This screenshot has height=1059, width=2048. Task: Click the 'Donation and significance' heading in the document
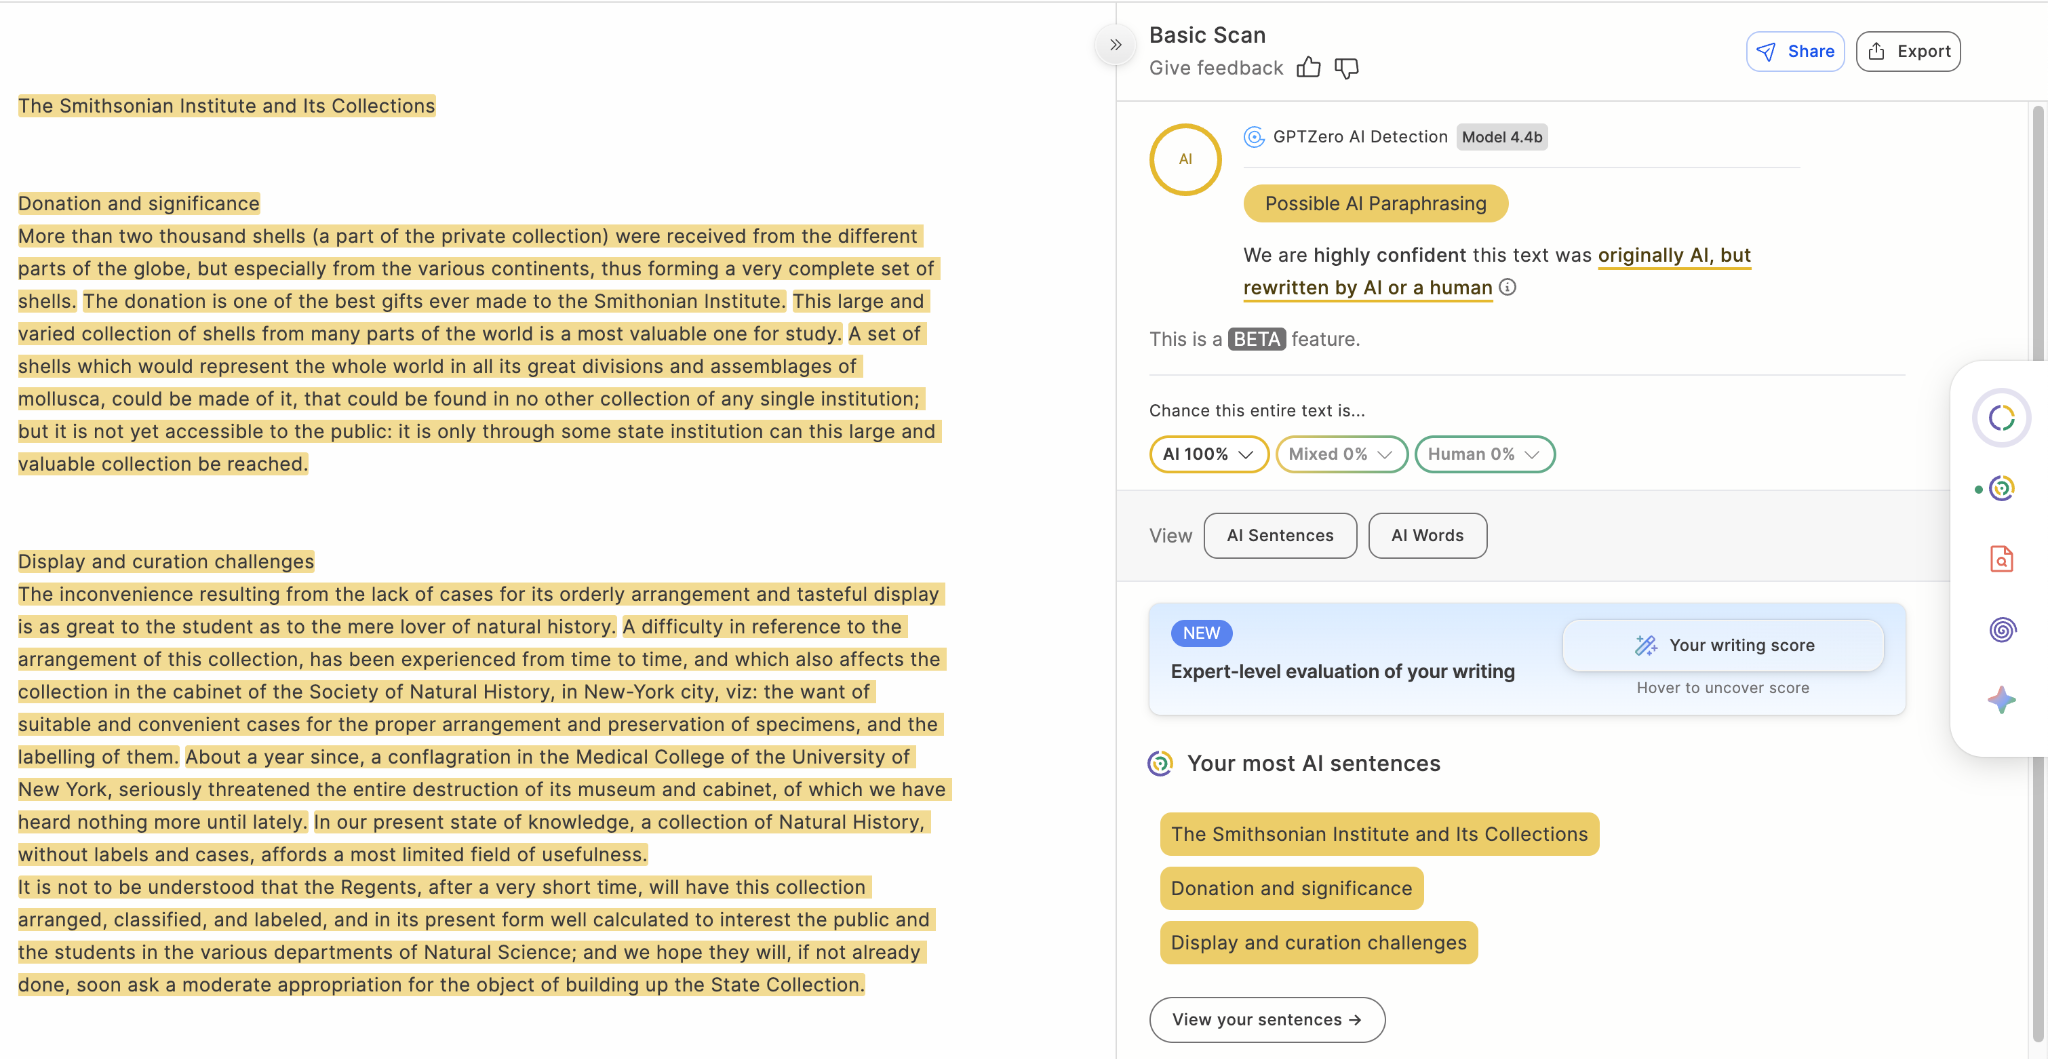[x=139, y=204]
